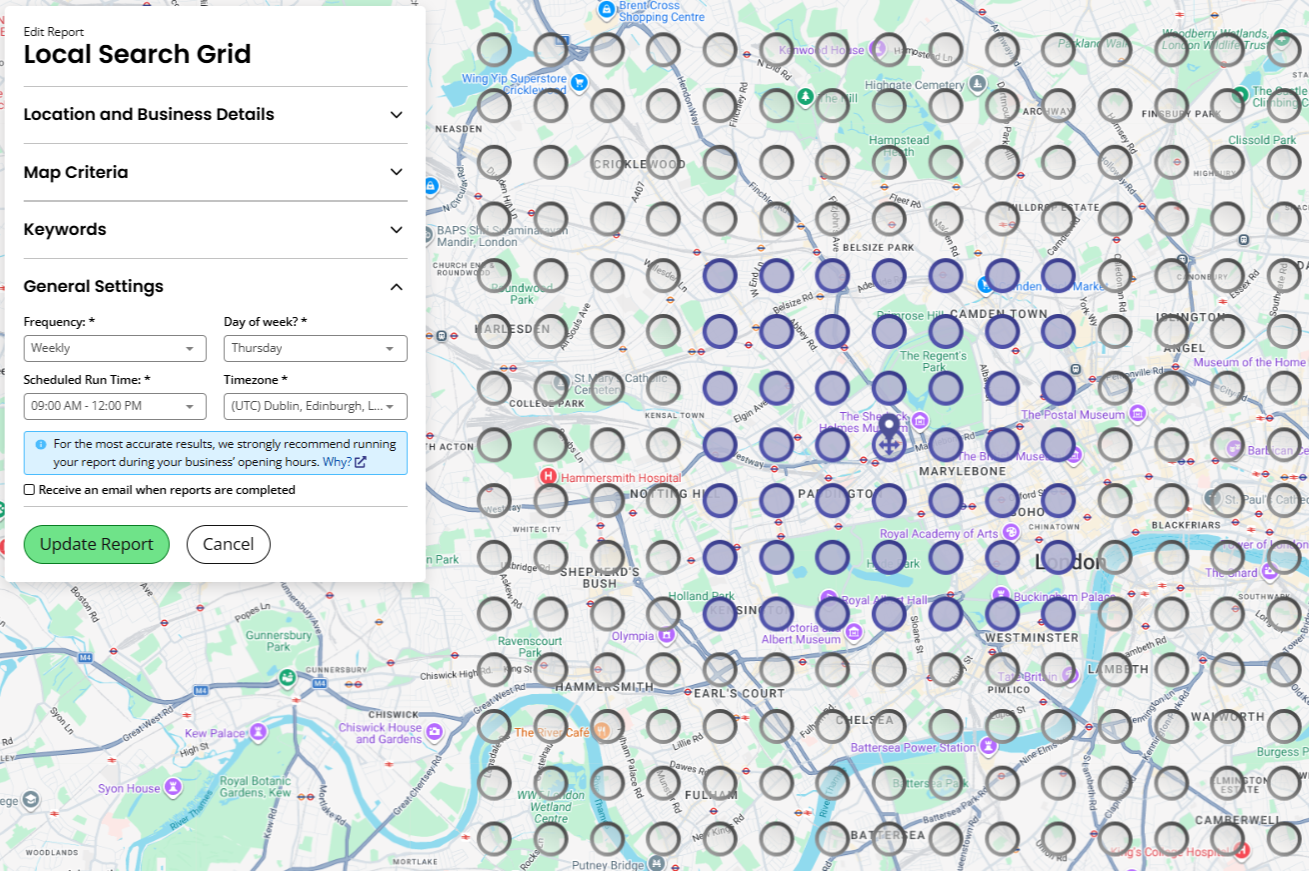Click the Edit Report label

coord(53,32)
